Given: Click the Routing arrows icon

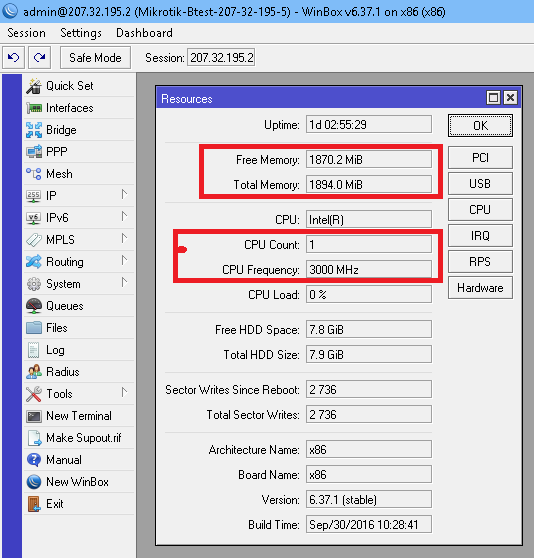Looking at the screenshot, I should [x=34, y=262].
